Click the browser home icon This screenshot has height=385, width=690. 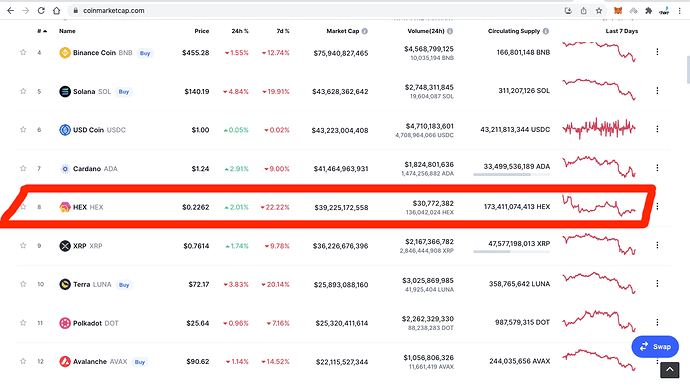pos(56,11)
